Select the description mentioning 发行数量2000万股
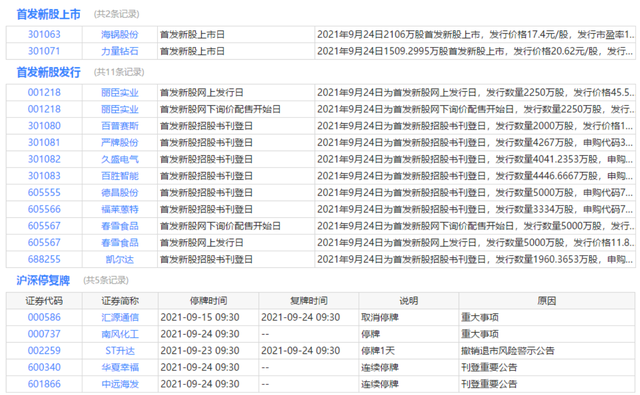This screenshot has width=640, height=395. tap(476, 126)
